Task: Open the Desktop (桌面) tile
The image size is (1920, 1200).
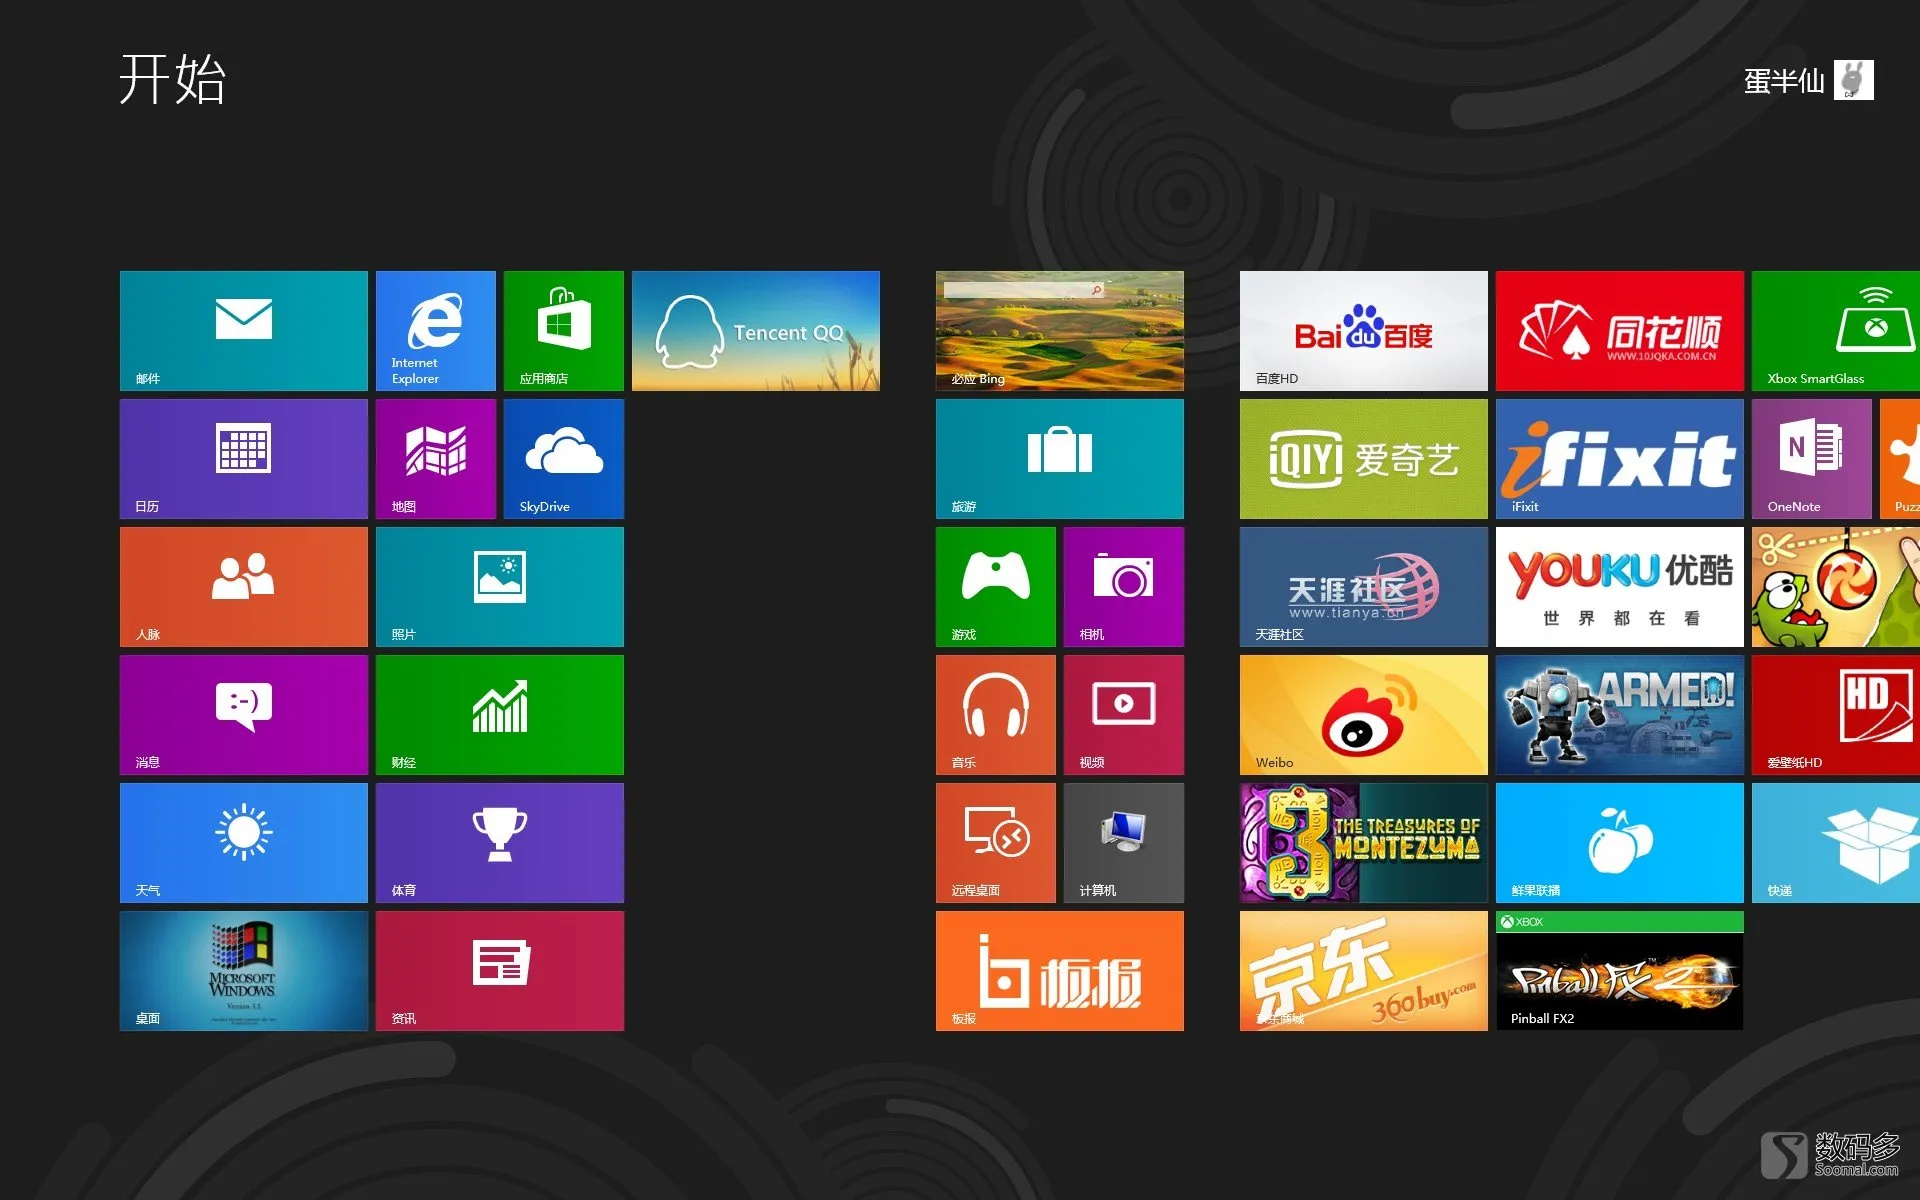Action: pos(244,971)
